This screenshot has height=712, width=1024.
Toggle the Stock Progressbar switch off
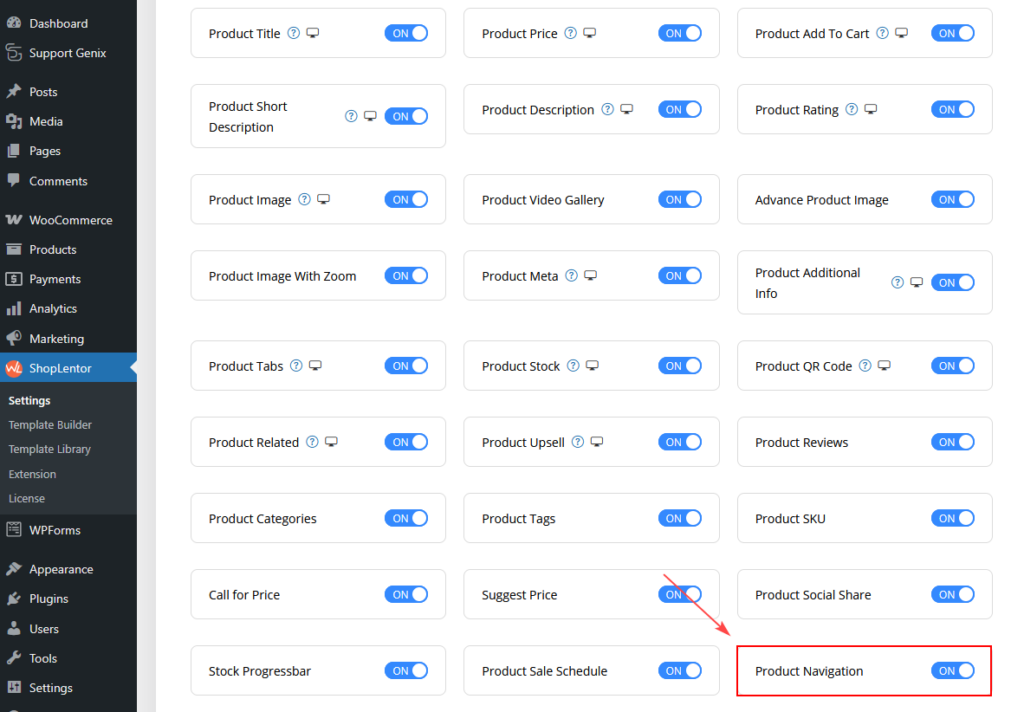click(406, 670)
